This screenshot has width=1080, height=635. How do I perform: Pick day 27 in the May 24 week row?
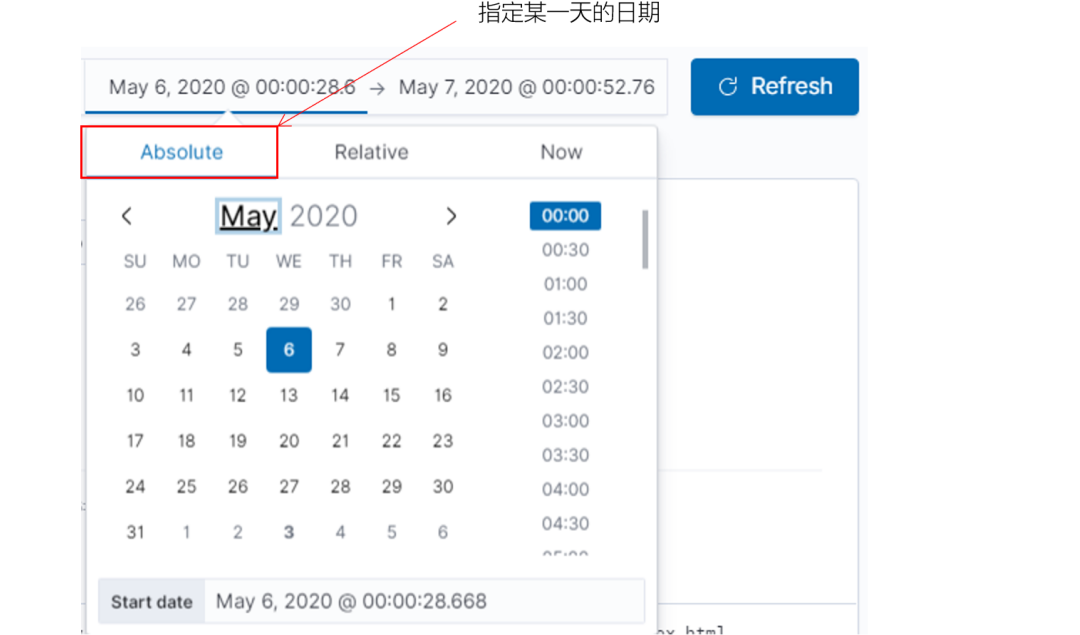[x=289, y=487]
